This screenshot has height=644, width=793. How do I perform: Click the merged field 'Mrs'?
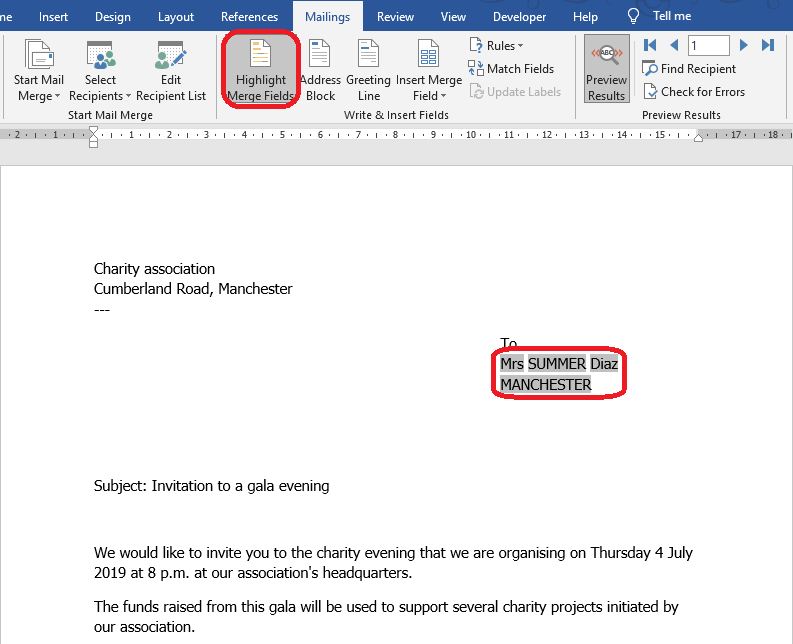pyautogui.click(x=512, y=364)
